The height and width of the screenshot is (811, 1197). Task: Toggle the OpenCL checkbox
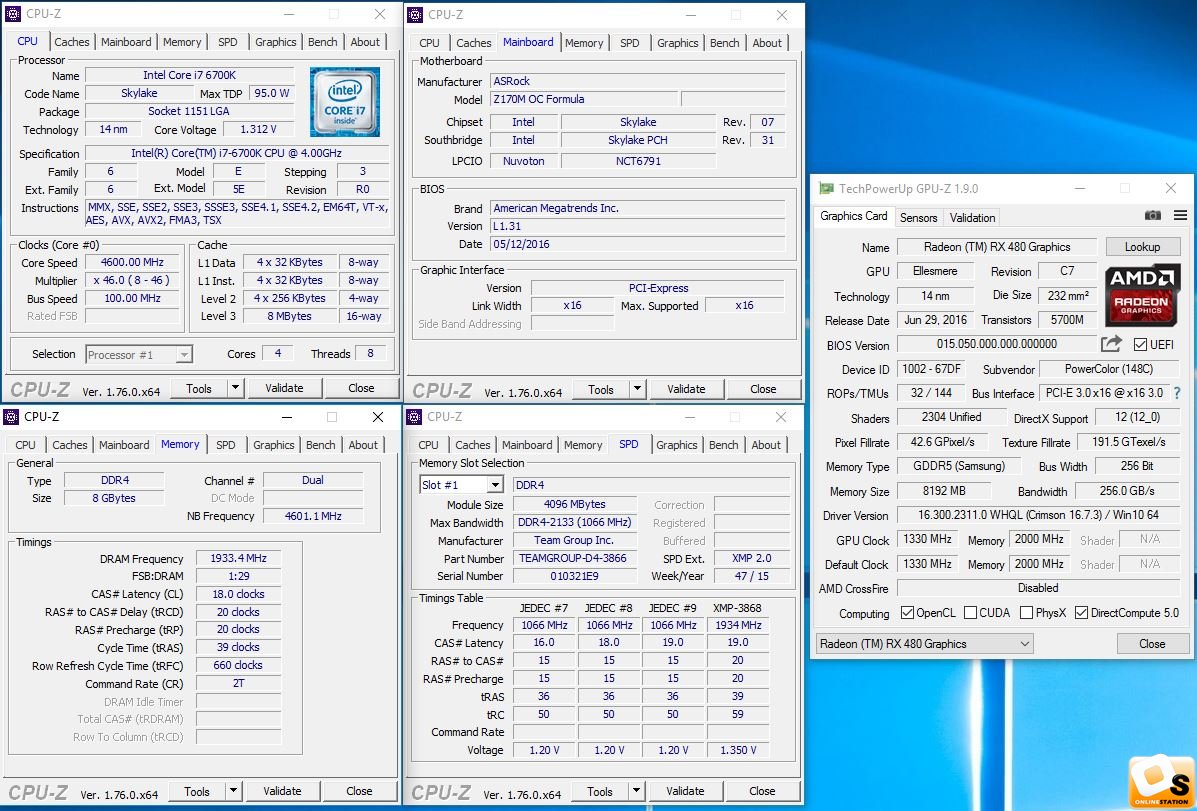(907, 612)
